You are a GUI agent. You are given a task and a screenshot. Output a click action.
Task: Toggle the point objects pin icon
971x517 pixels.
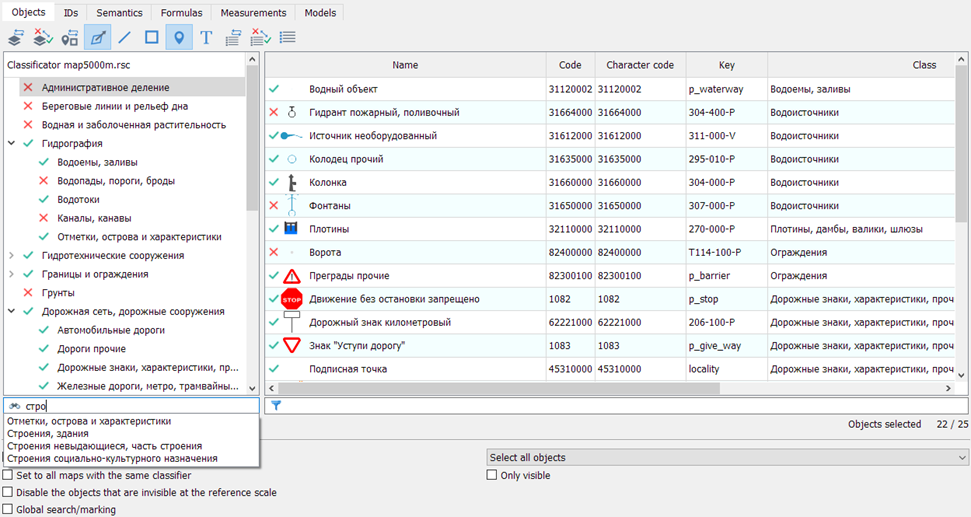179,38
